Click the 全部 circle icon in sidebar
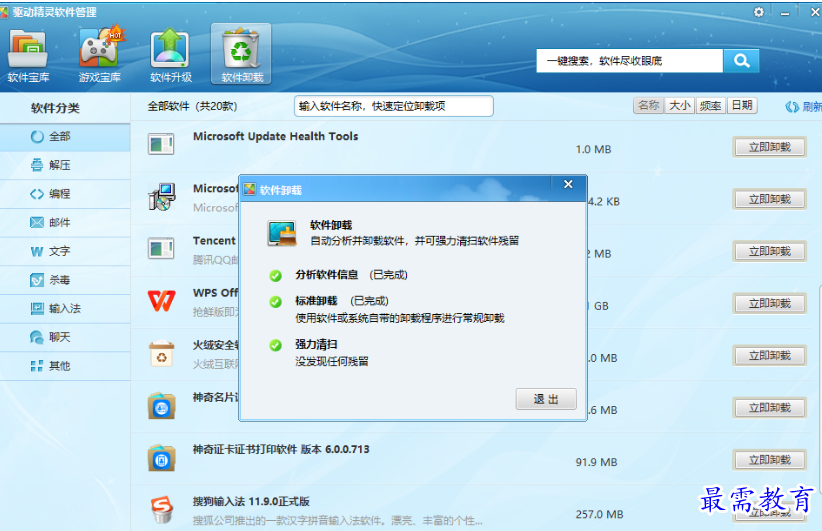The image size is (822, 531). click(37, 137)
